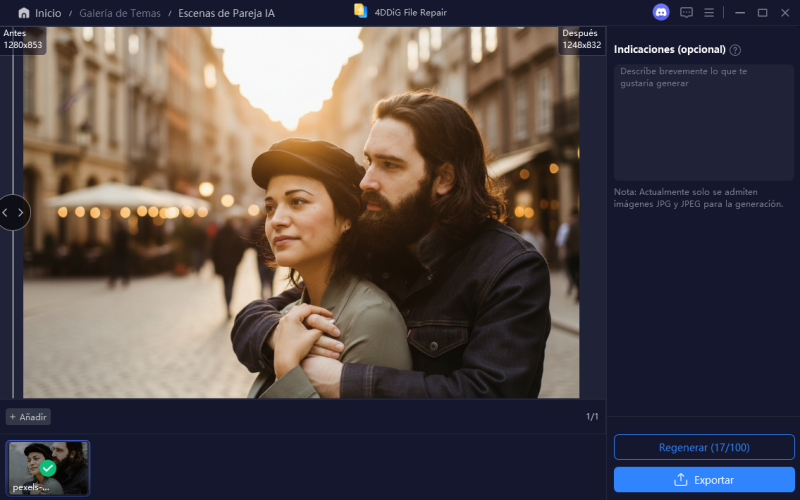Click the help icon beside Indicaciones
Image resolution: width=800 pixels, height=500 pixels.
[x=735, y=50]
